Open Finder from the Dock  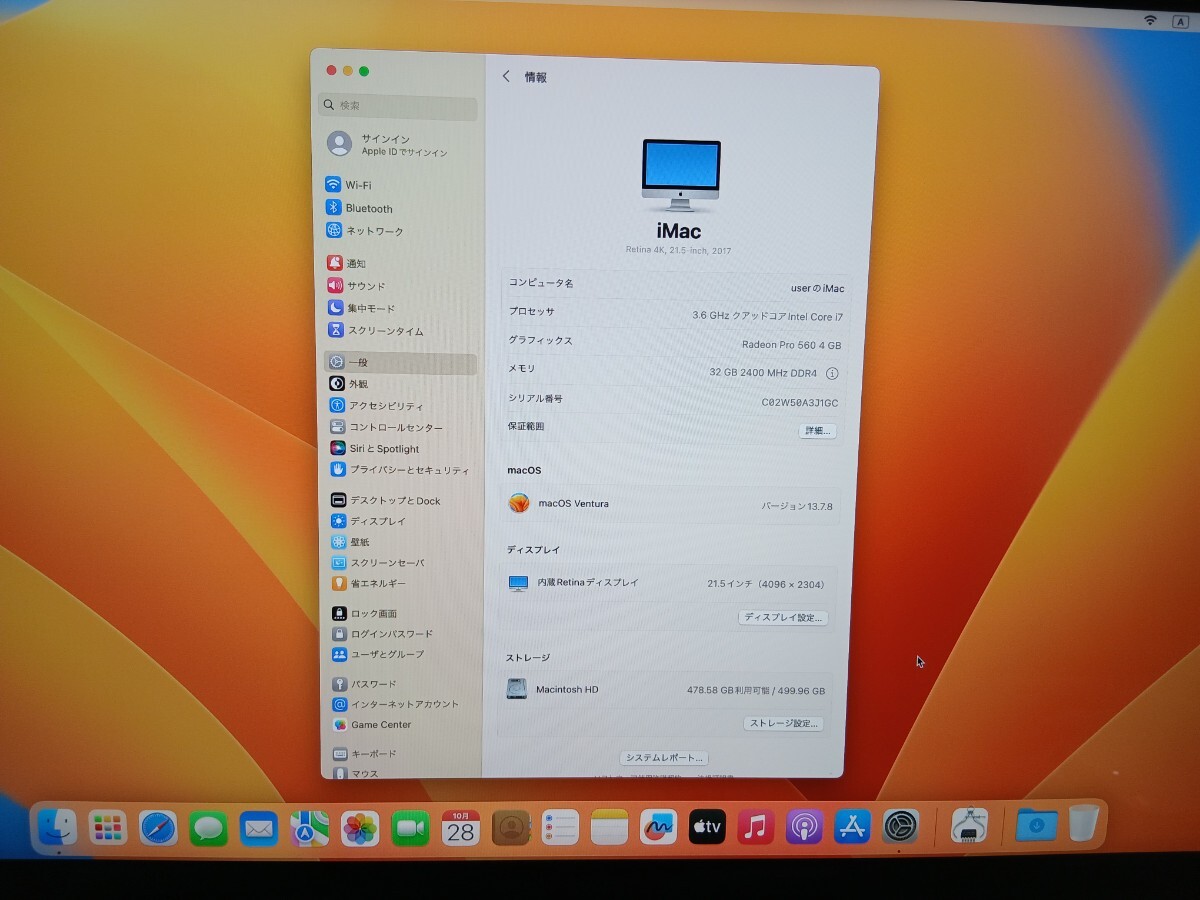pyautogui.click(x=58, y=827)
